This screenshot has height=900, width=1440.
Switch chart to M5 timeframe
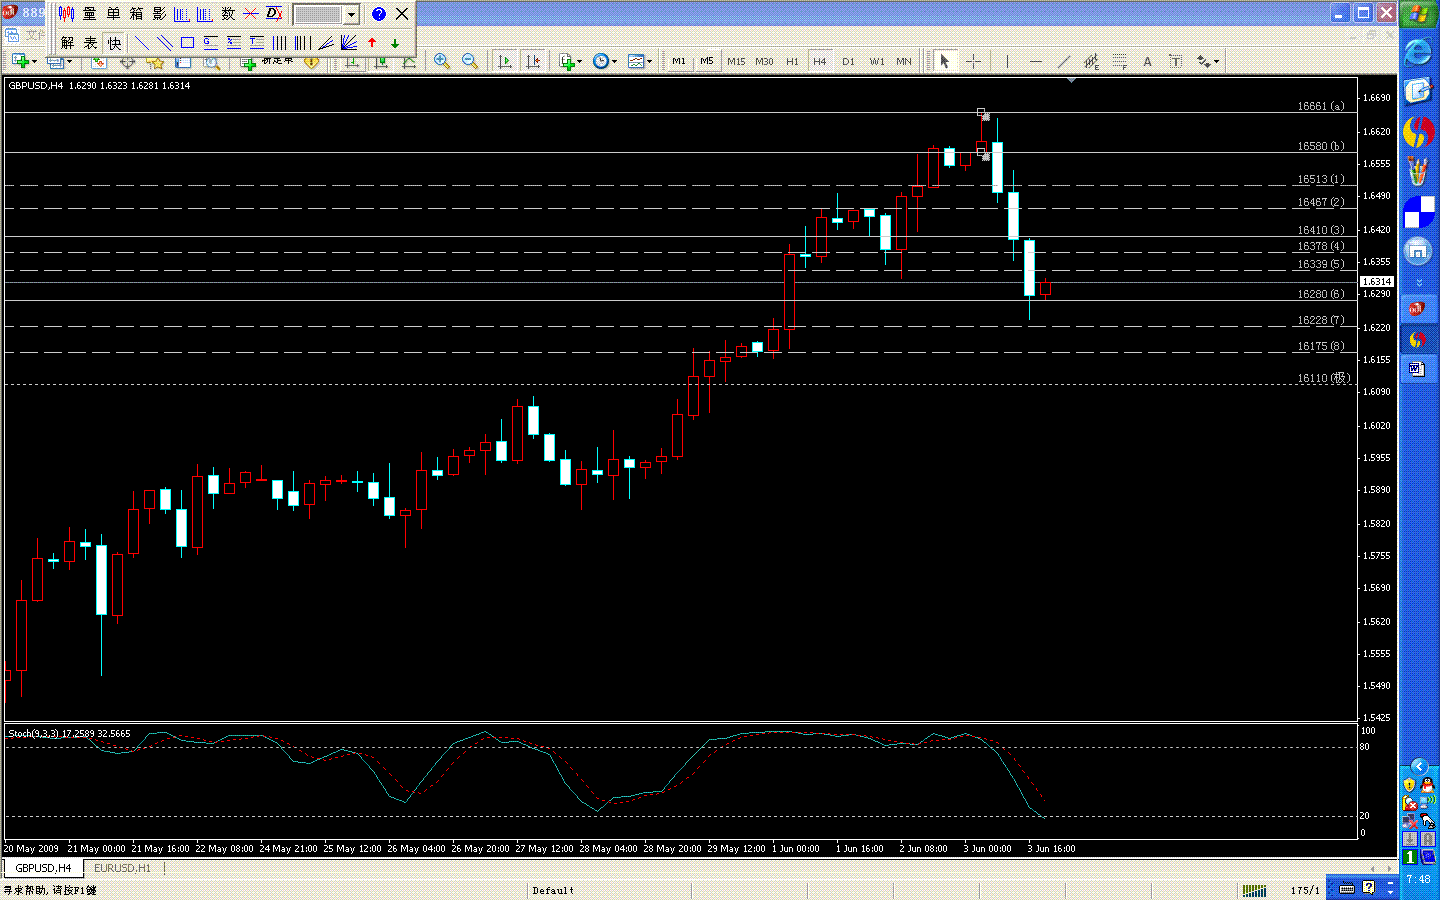[x=707, y=62]
